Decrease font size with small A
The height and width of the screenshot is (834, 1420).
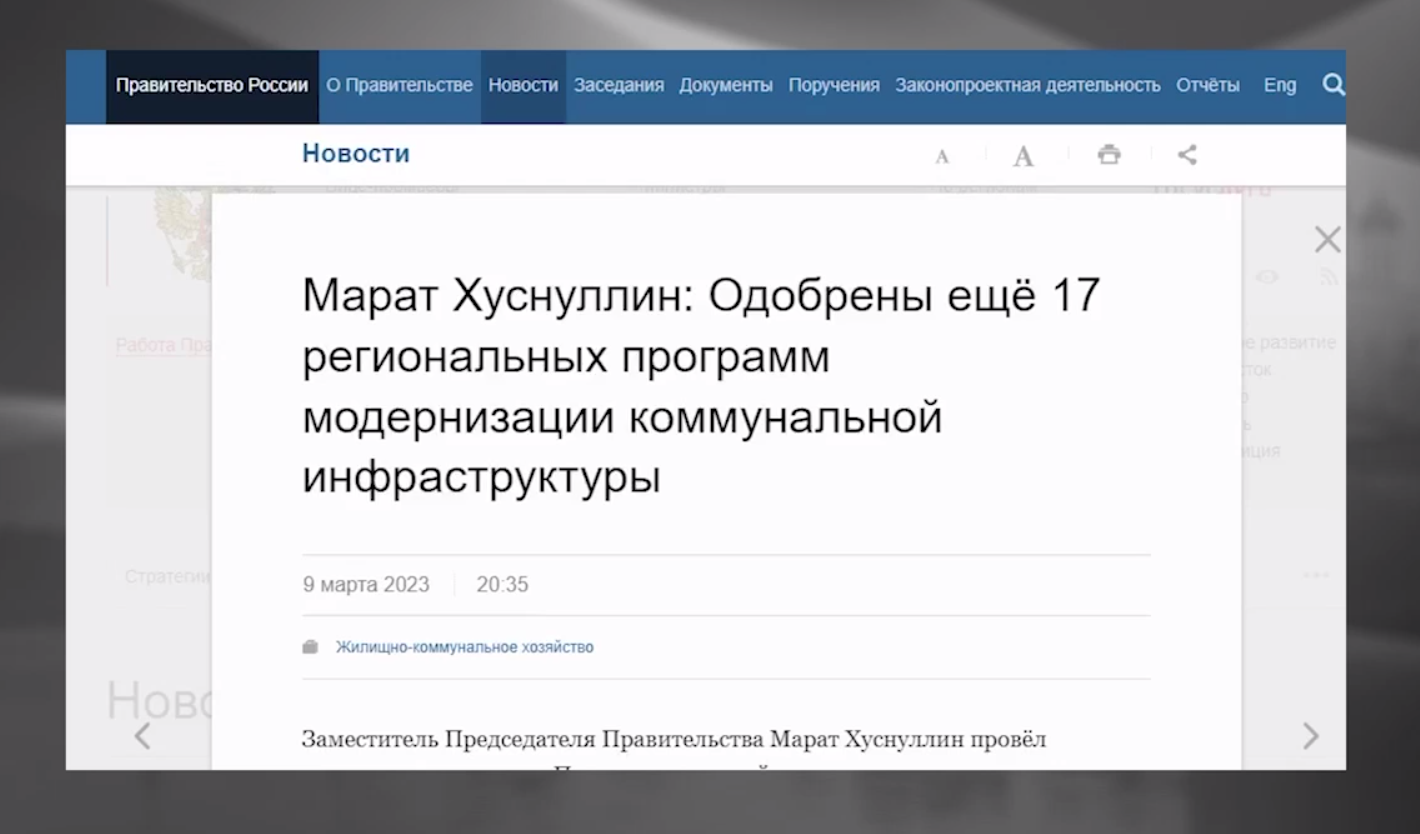click(x=942, y=156)
